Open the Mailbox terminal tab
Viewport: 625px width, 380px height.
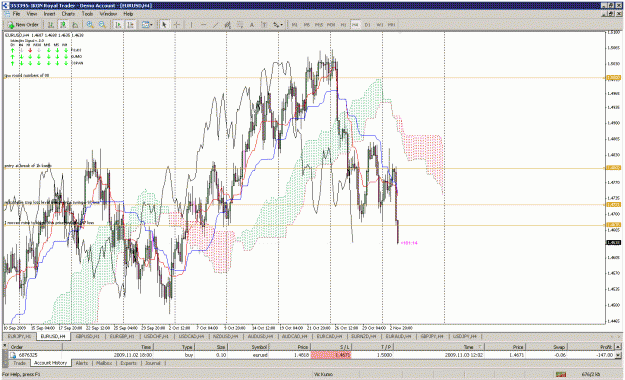(104, 363)
